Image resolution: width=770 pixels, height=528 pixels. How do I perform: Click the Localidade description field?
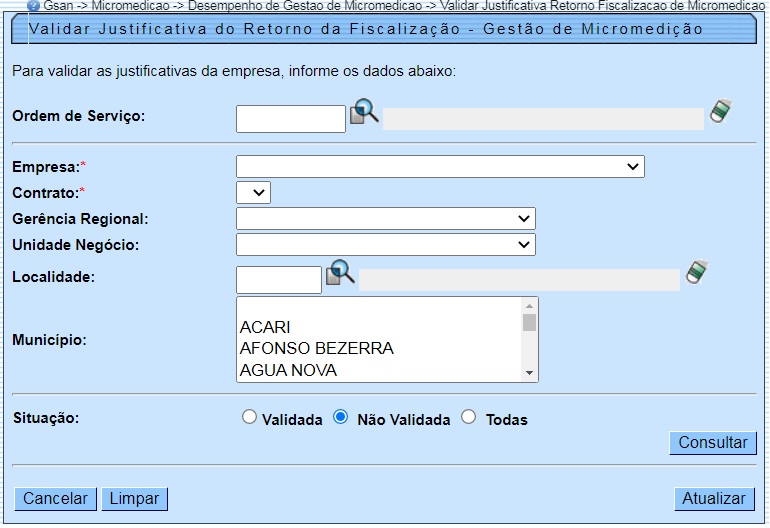tap(519, 280)
